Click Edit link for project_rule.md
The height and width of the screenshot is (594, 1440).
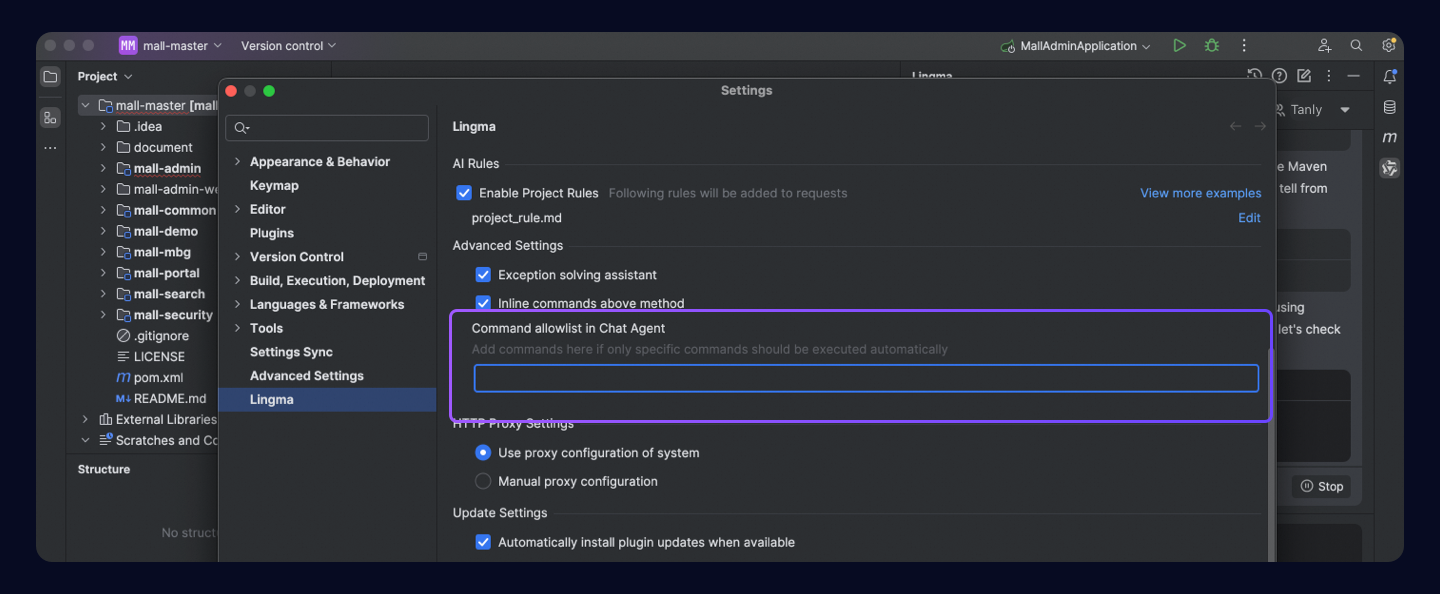(x=1249, y=218)
